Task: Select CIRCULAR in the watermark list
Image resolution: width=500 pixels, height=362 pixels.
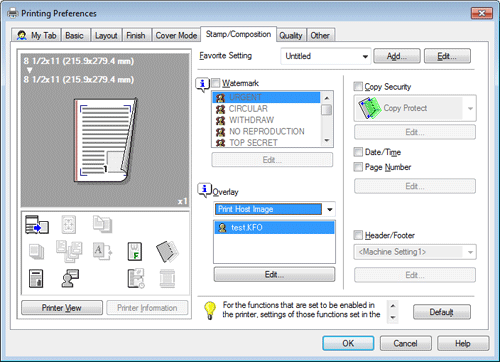Action: click(x=266, y=109)
